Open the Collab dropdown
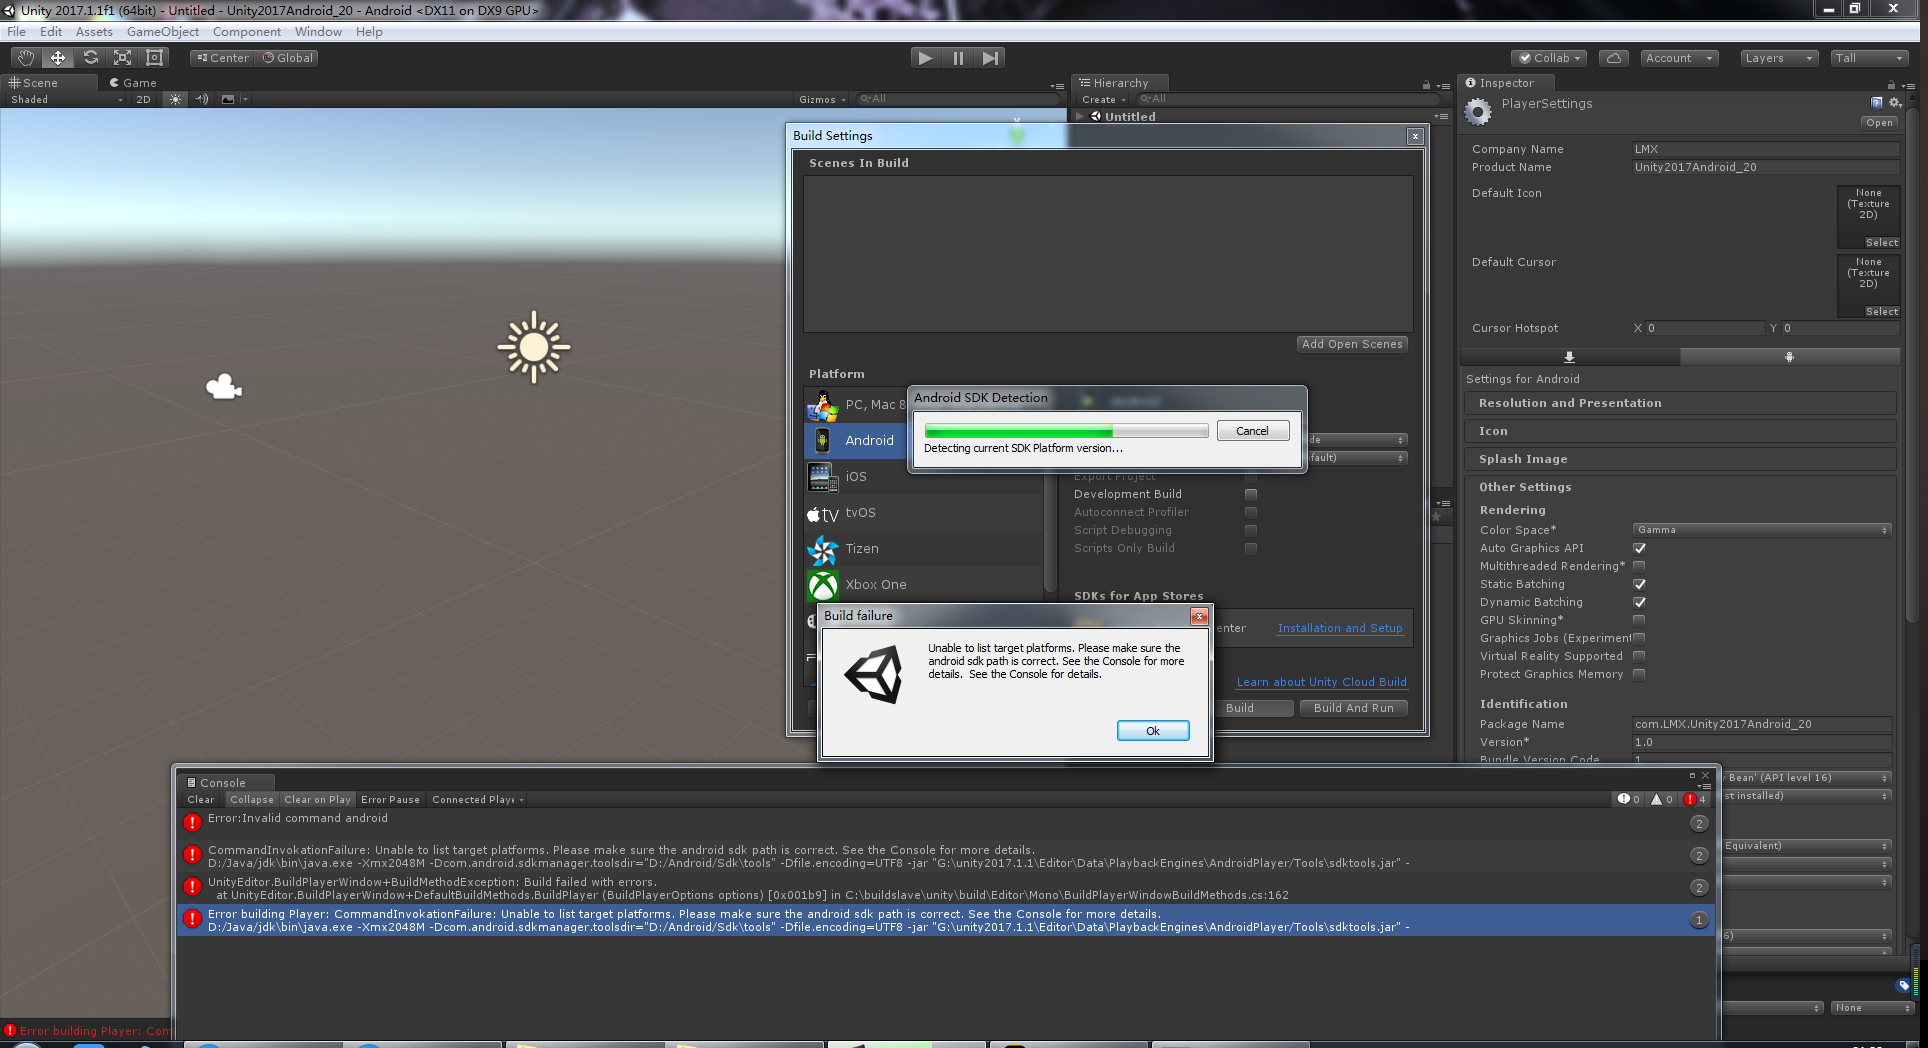 click(x=1549, y=58)
